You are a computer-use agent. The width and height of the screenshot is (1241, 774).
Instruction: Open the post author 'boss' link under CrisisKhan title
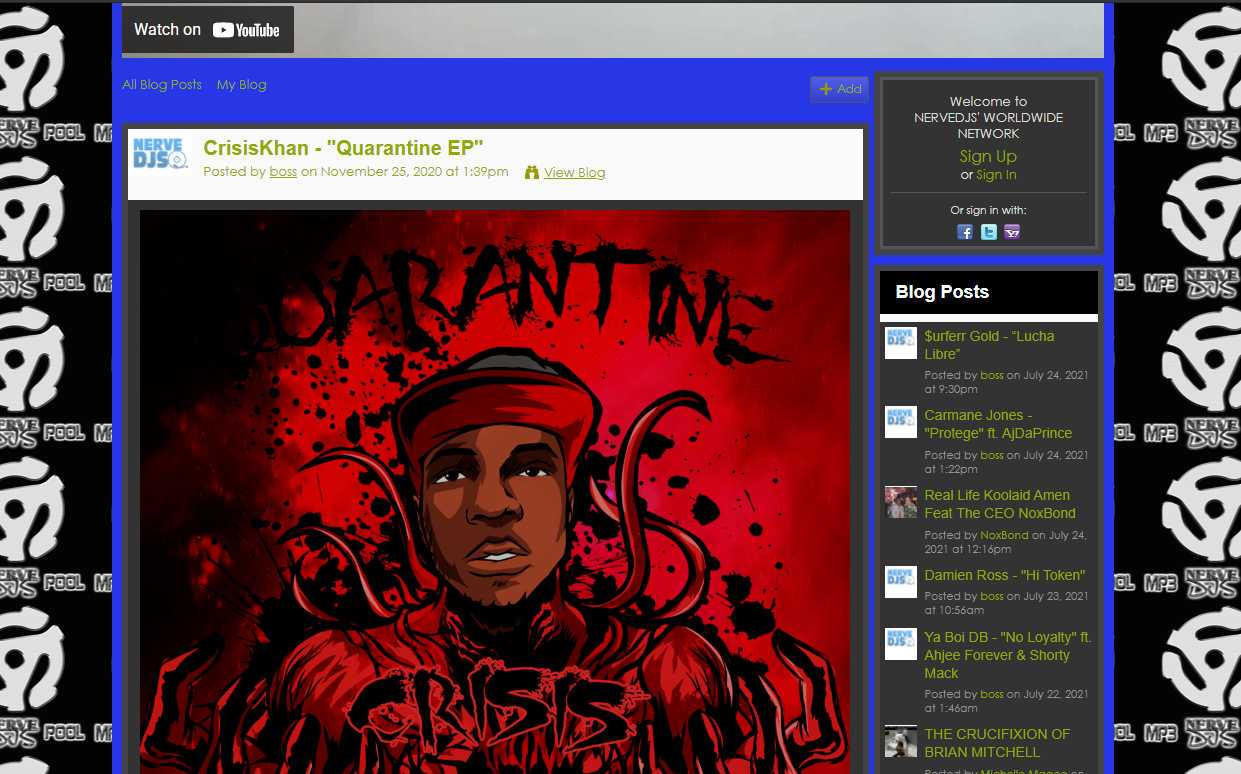pyautogui.click(x=283, y=172)
